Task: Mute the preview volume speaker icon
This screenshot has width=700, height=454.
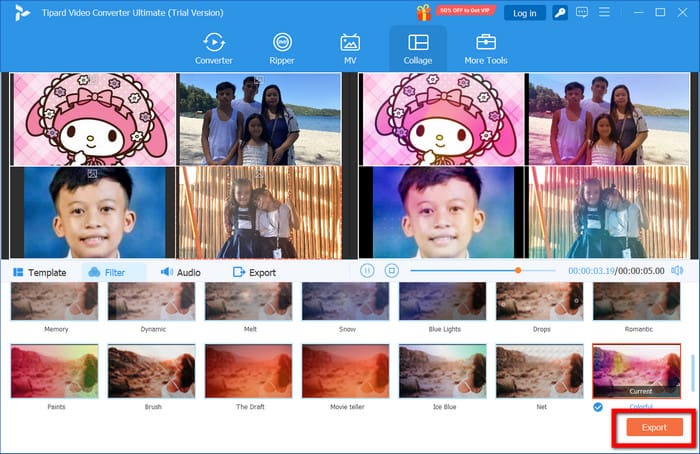Action: [677, 271]
